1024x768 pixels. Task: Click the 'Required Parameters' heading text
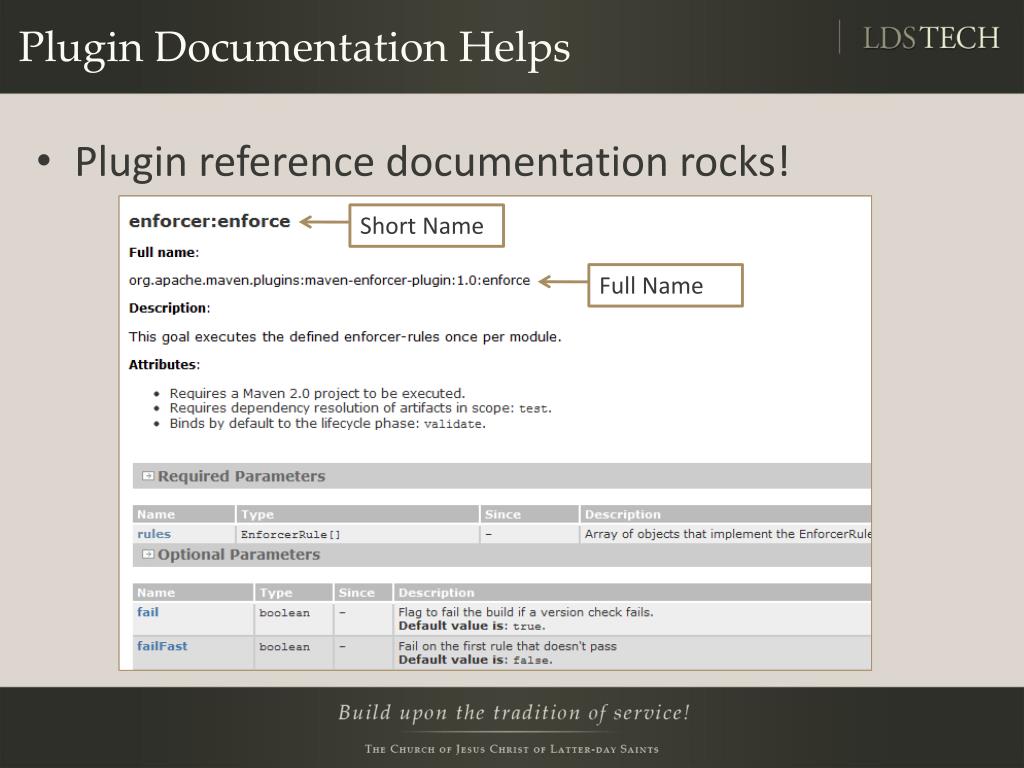tap(242, 476)
